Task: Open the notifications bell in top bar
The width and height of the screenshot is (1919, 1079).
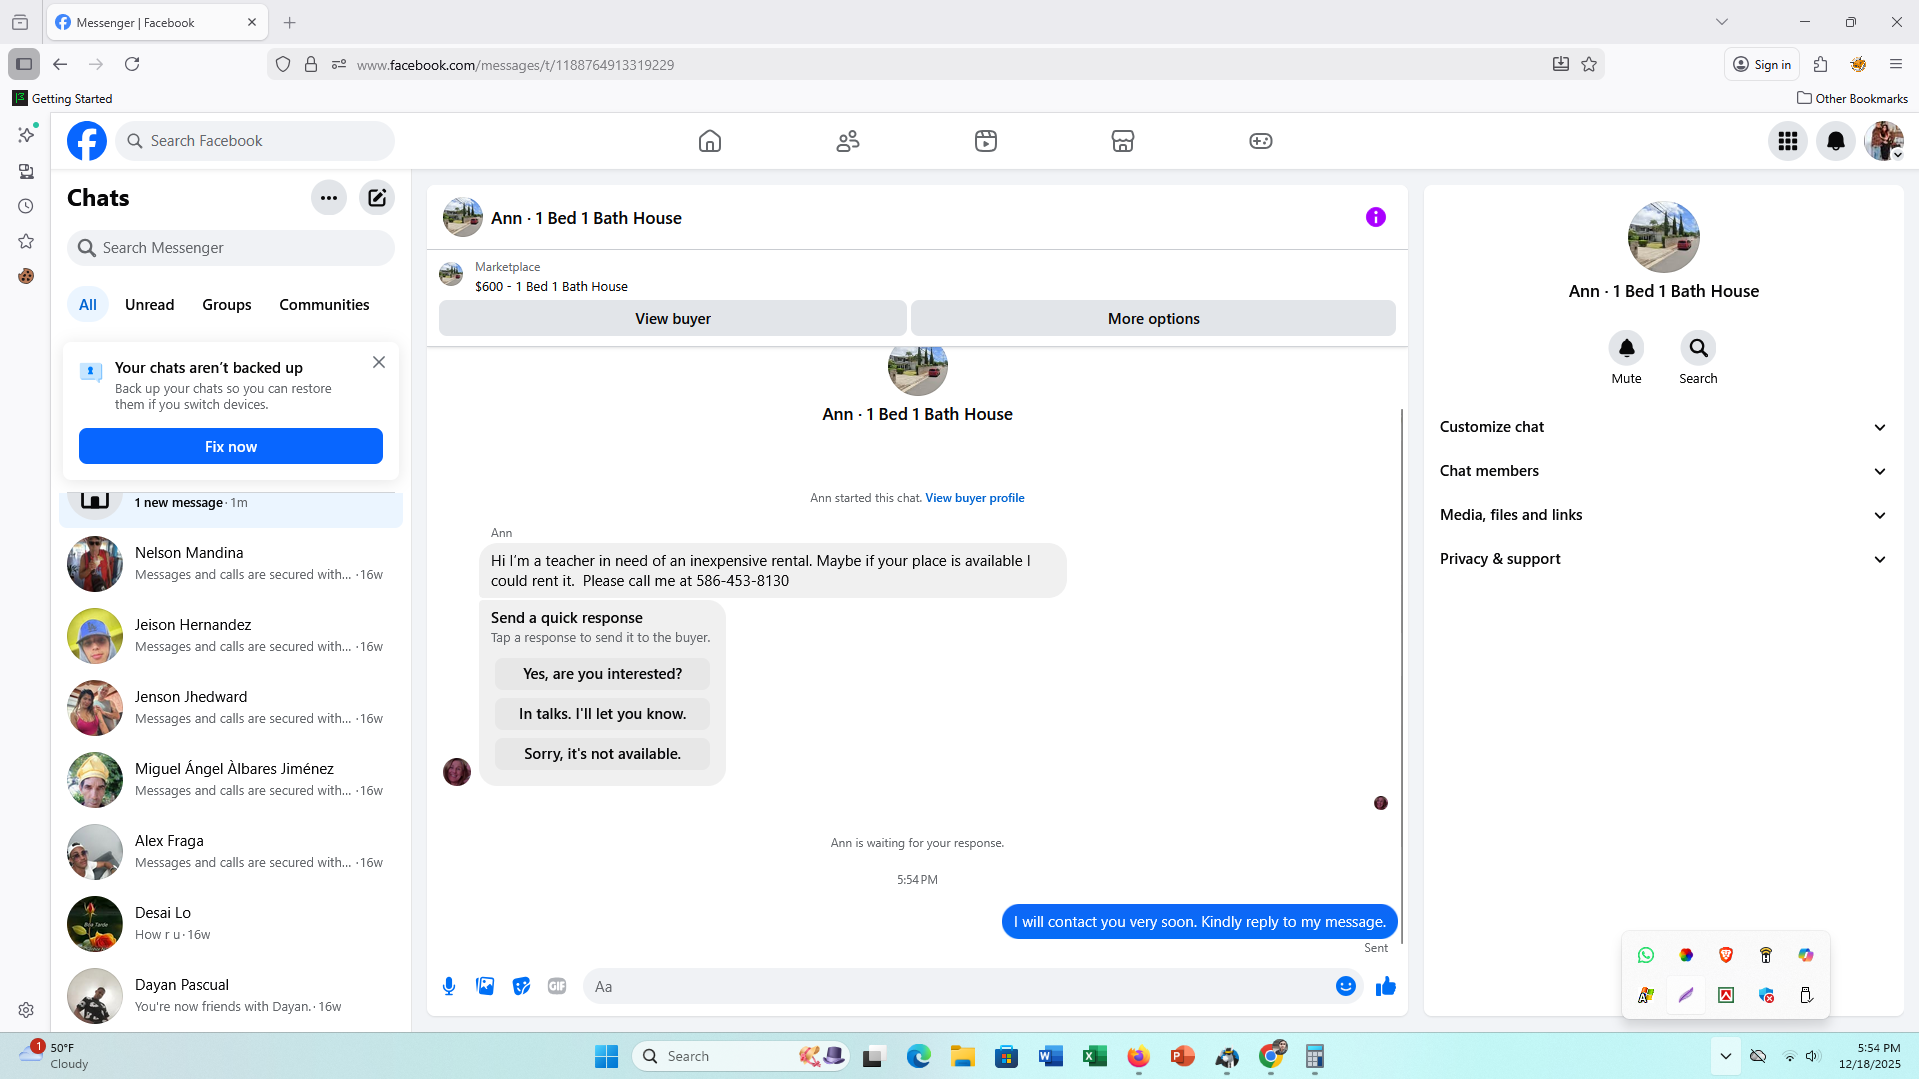Action: (1836, 141)
